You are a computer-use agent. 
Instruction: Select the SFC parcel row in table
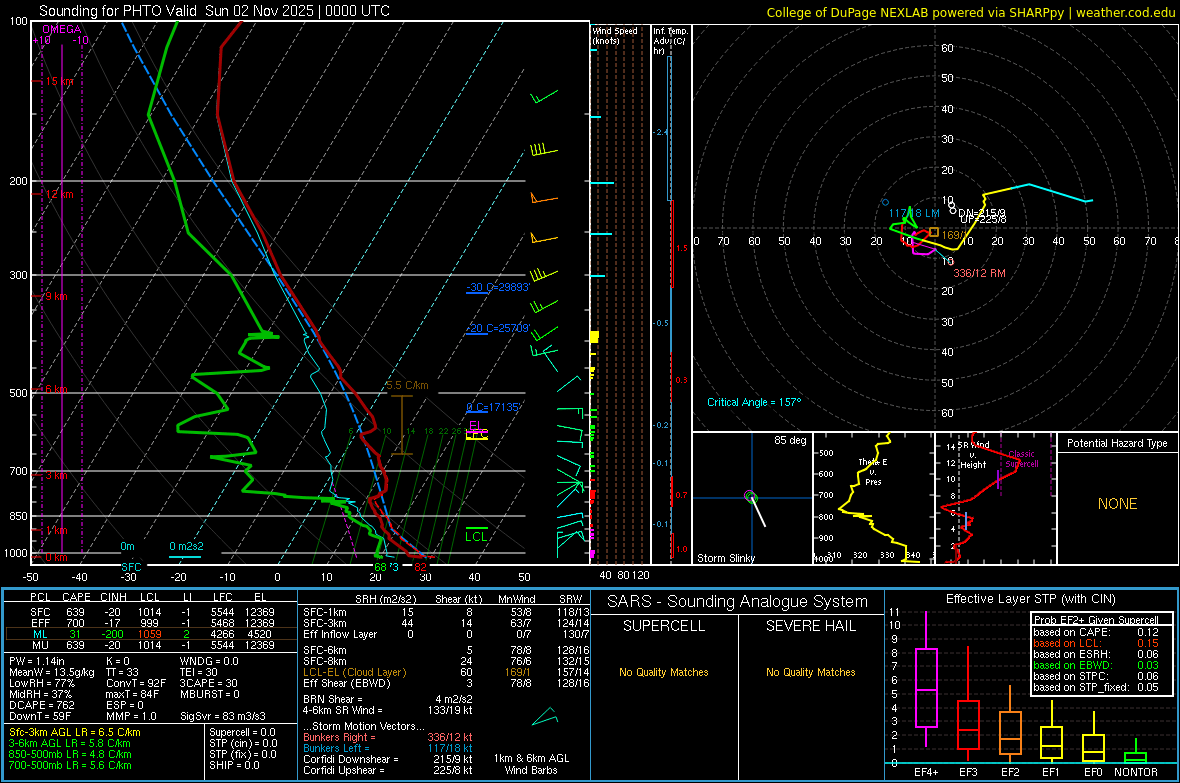click(152, 612)
